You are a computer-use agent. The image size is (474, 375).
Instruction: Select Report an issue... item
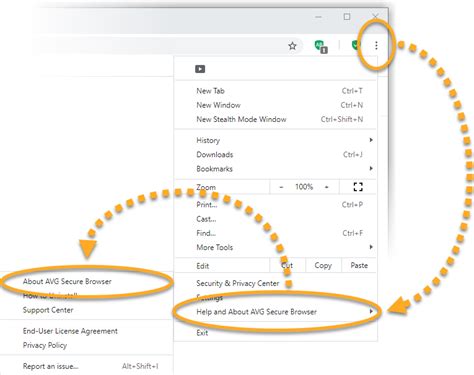pyautogui.click(x=86, y=366)
